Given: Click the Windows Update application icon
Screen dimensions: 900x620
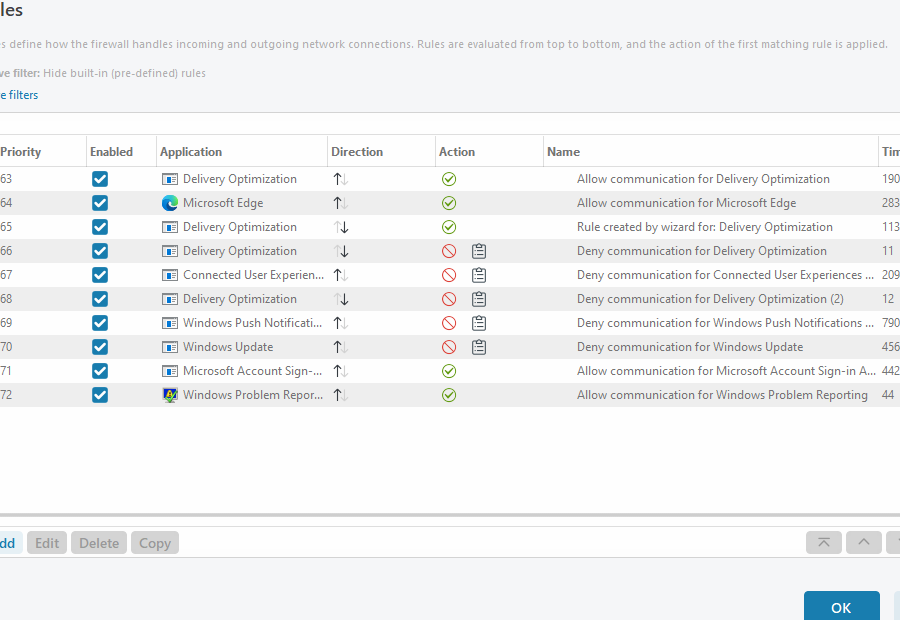Looking at the screenshot, I should coord(170,347).
